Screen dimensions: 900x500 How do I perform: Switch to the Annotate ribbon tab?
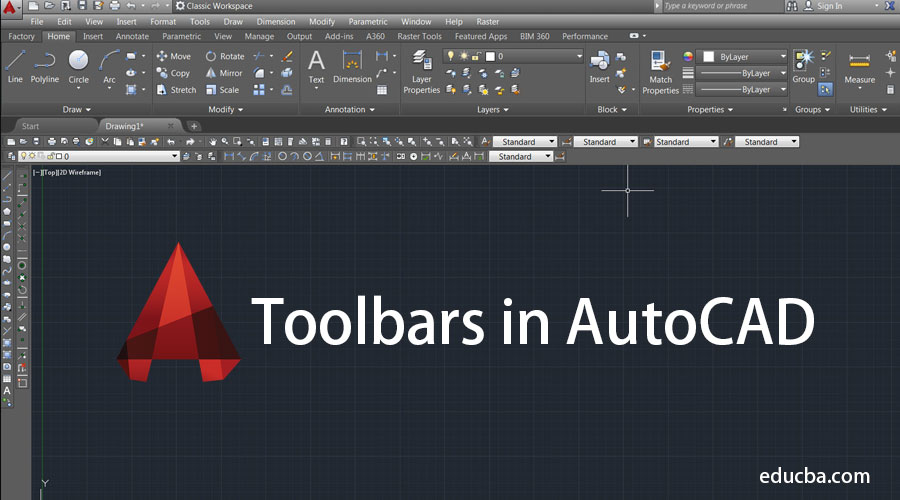[132, 36]
